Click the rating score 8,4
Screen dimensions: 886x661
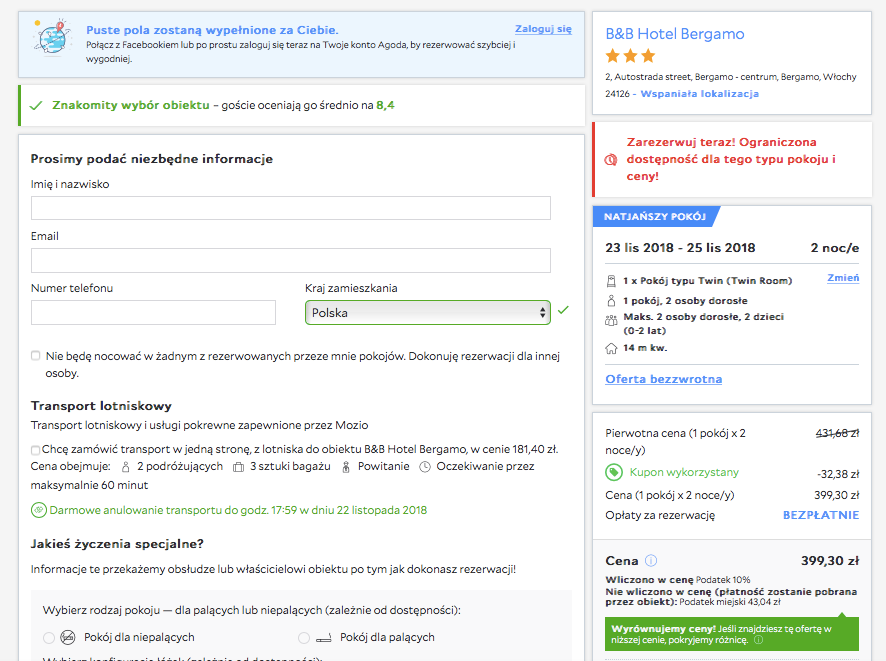click(385, 105)
